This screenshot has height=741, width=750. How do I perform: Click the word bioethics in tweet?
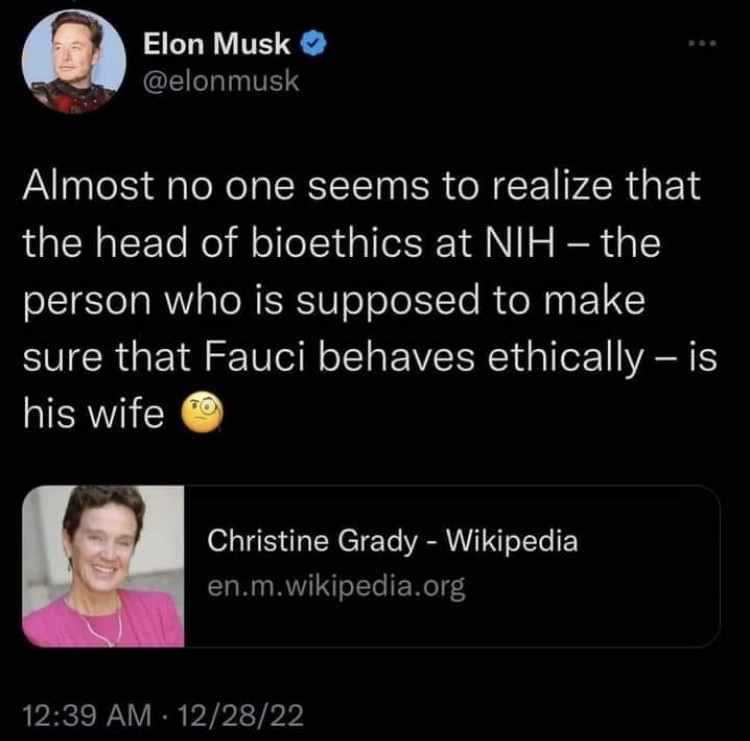[x=337, y=243]
